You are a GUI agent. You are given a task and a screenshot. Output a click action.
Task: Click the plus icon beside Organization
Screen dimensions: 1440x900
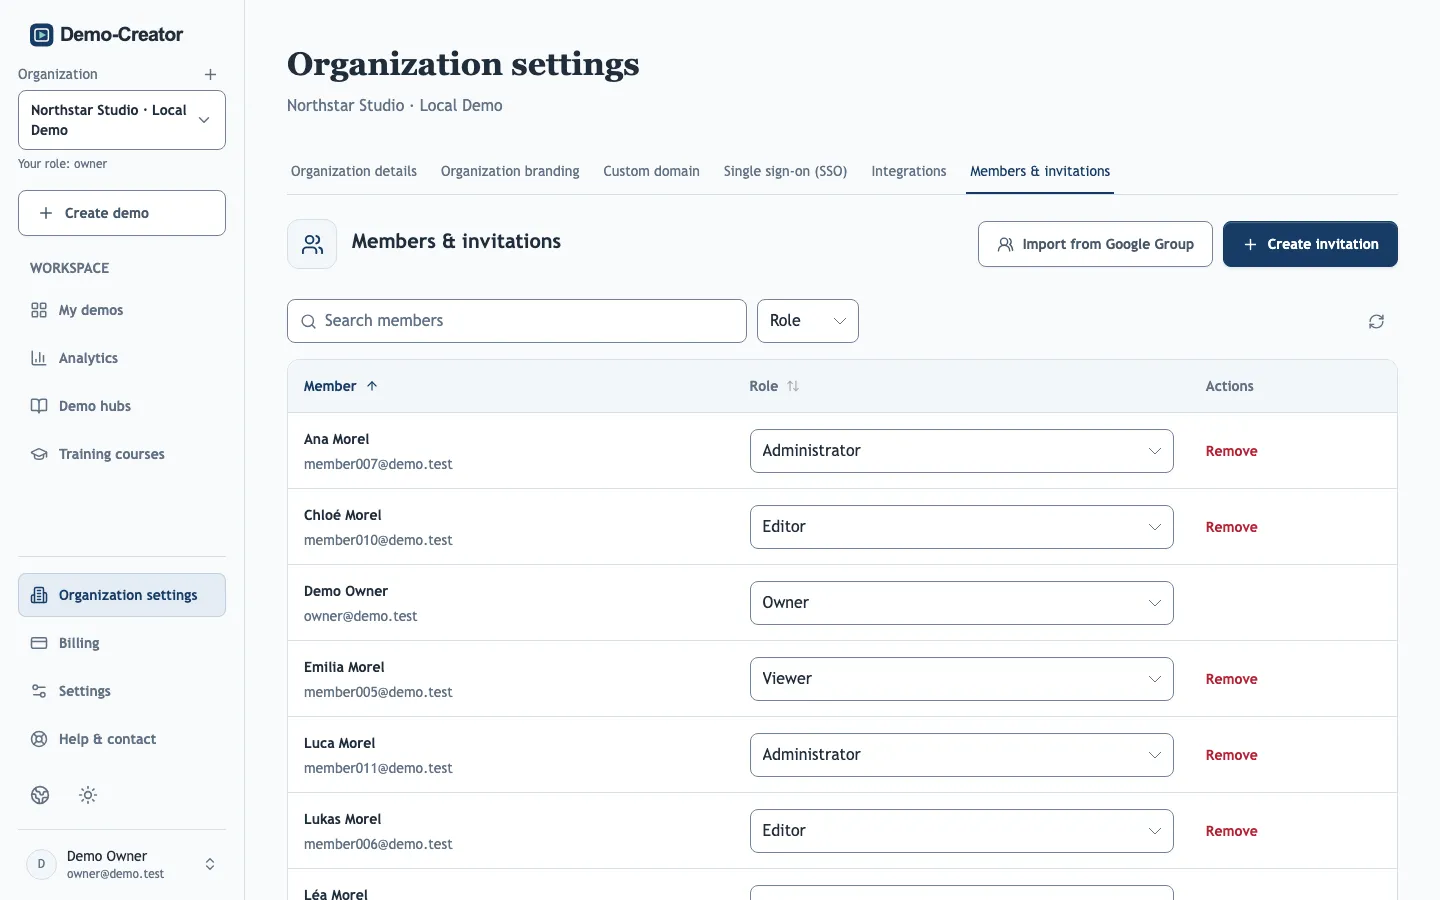(210, 75)
